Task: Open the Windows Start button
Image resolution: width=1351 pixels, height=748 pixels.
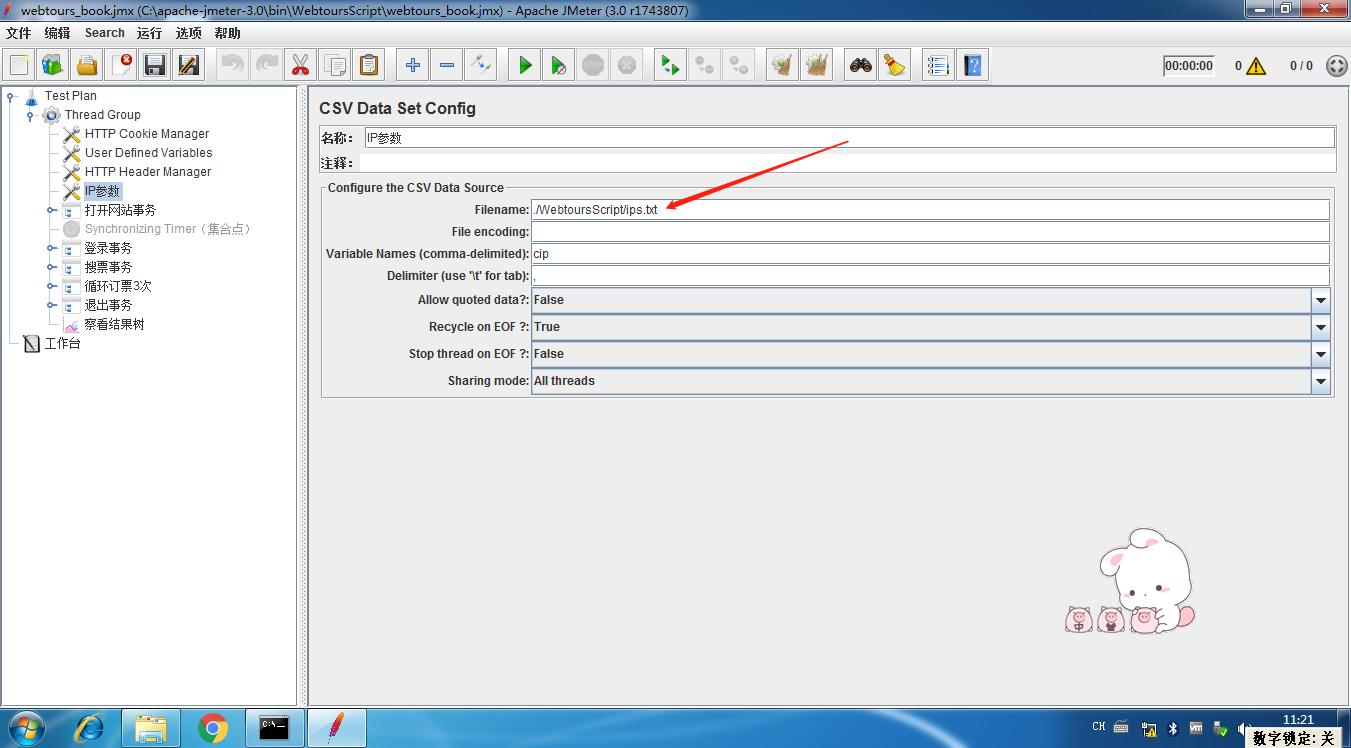Action: pos(26,728)
